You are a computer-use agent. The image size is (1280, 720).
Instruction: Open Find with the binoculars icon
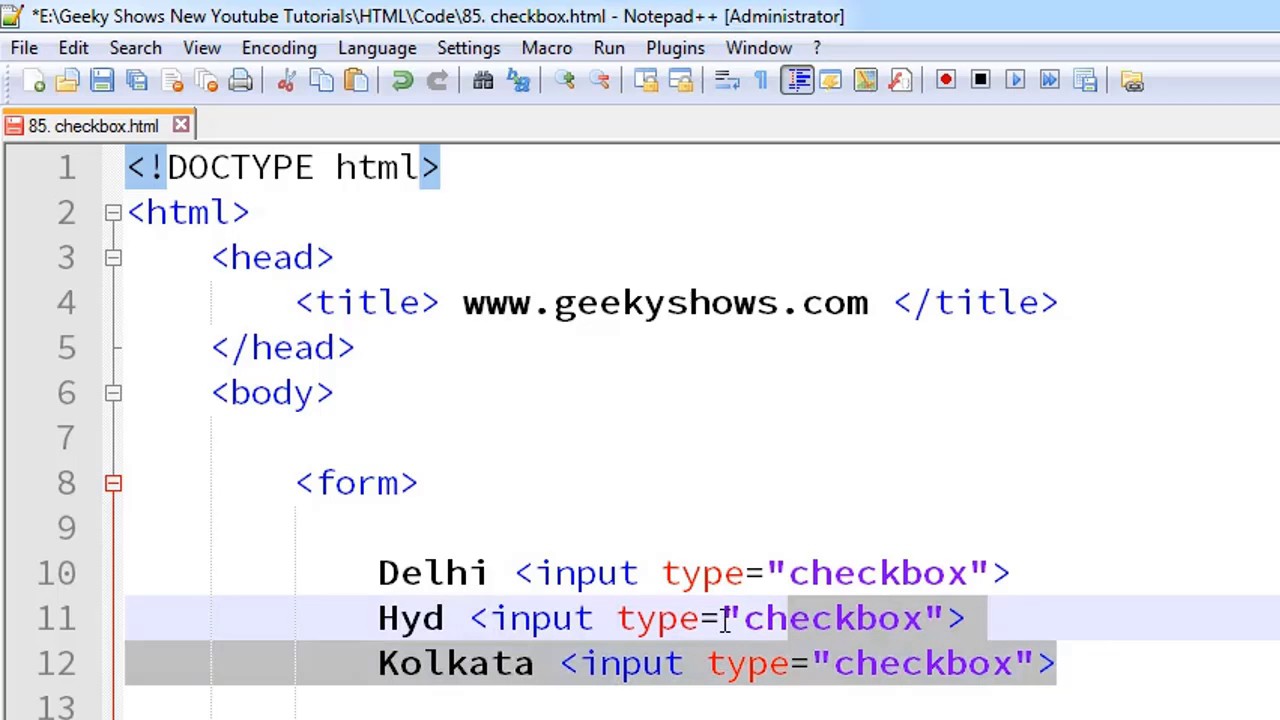pos(483,81)
